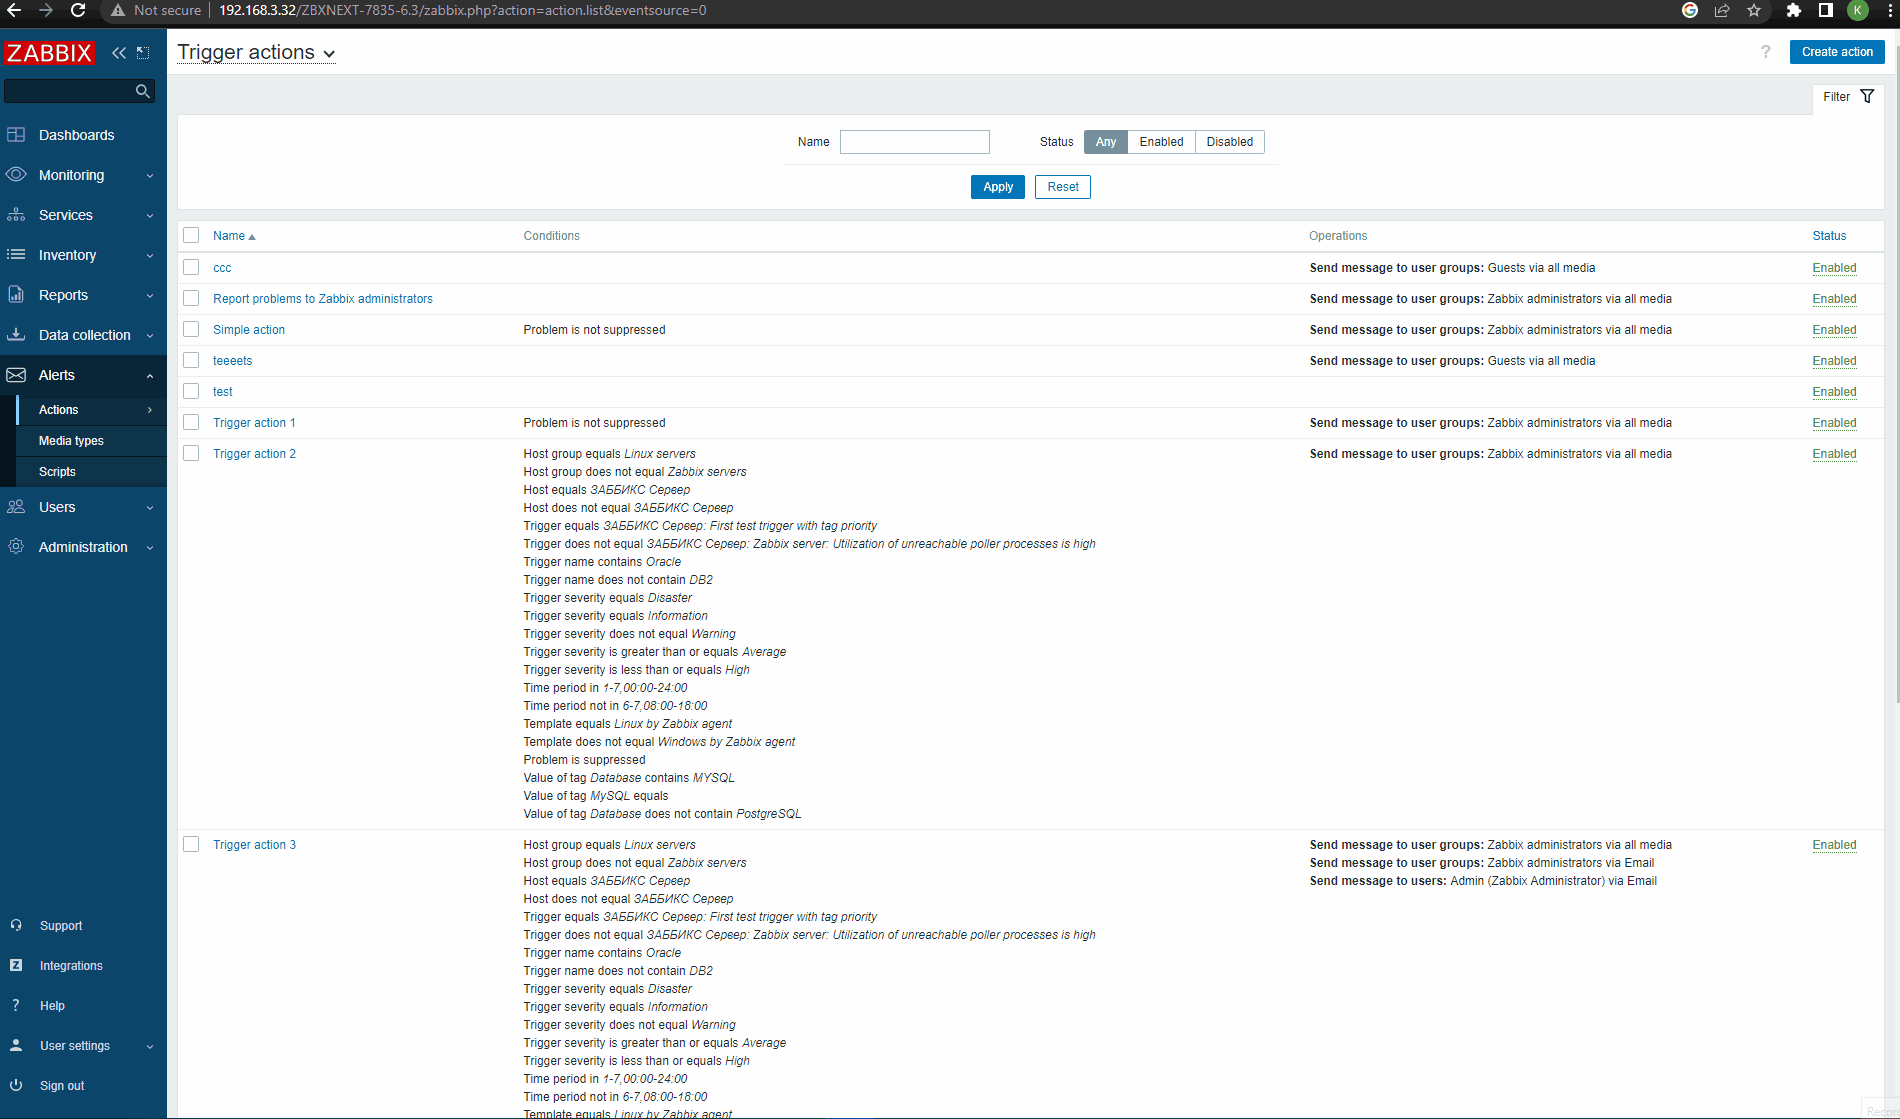
Task: Click the Alerts envelope icon
Action: point(16,375)
